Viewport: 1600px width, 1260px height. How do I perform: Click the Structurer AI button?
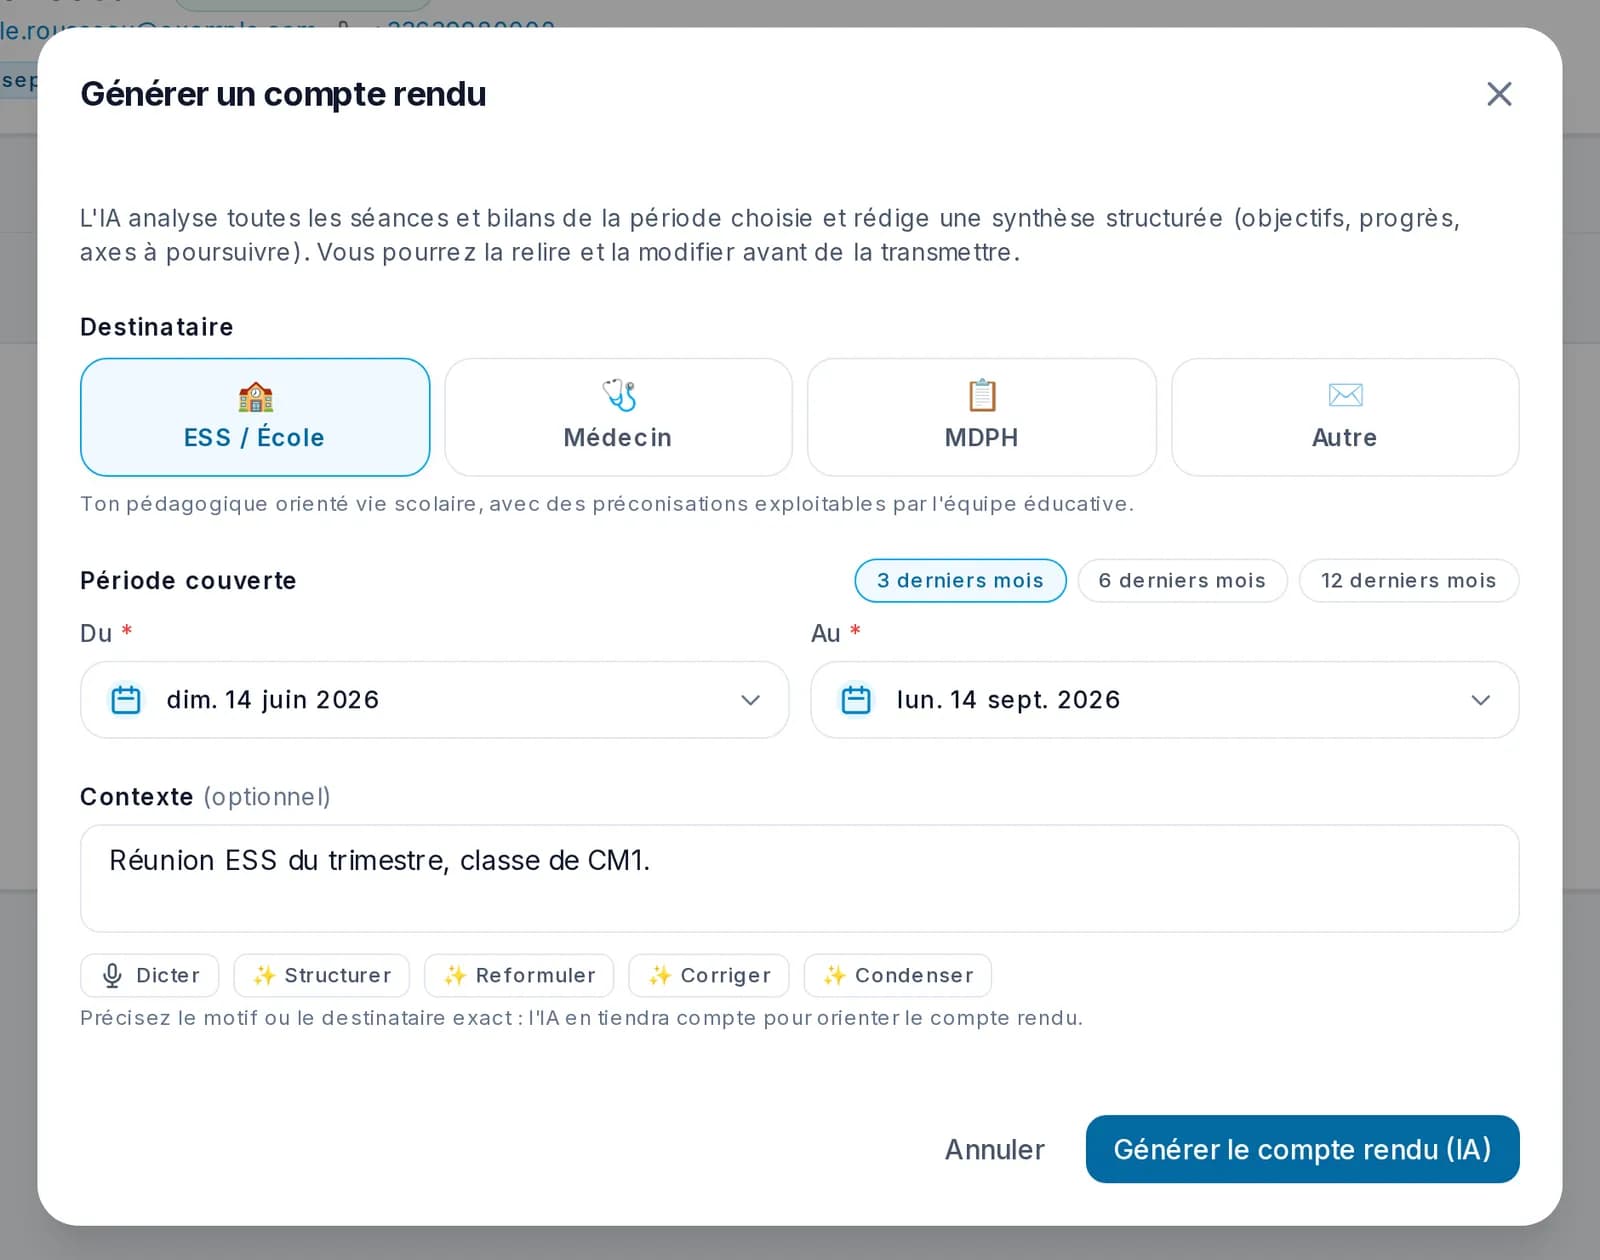tap(322, 976)
